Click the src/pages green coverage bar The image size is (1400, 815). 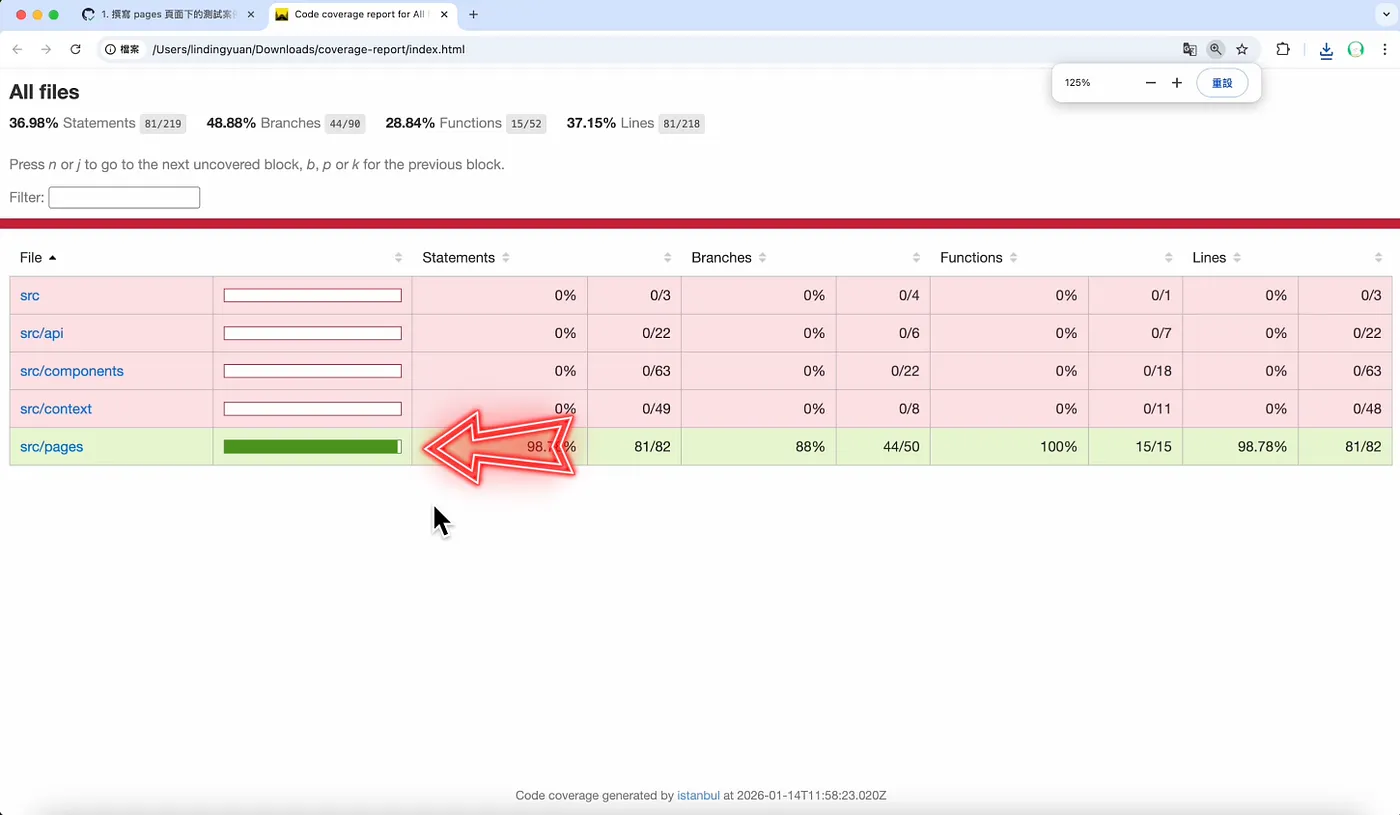point(312,447)
